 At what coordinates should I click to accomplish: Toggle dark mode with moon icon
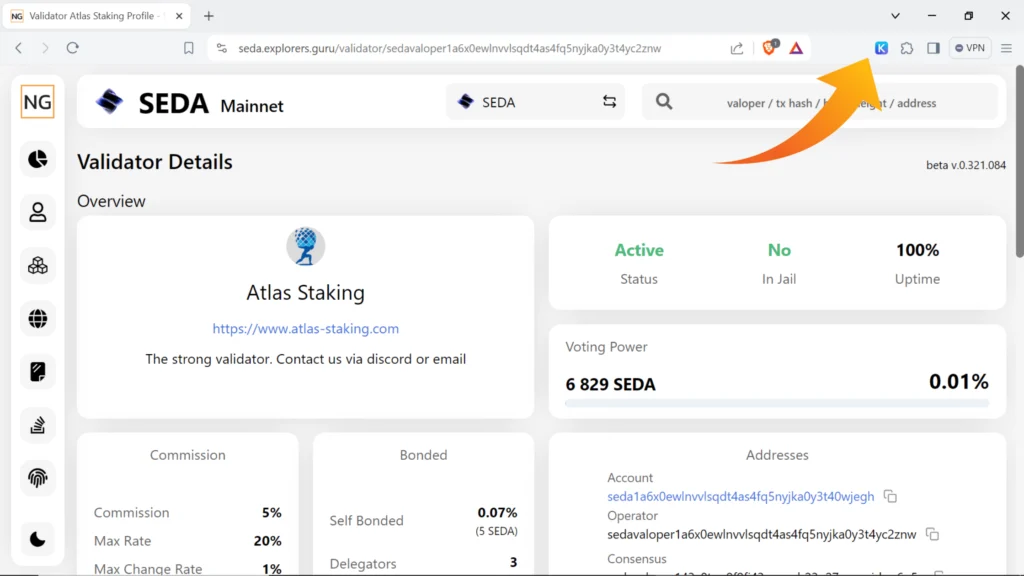pos(38,540)
